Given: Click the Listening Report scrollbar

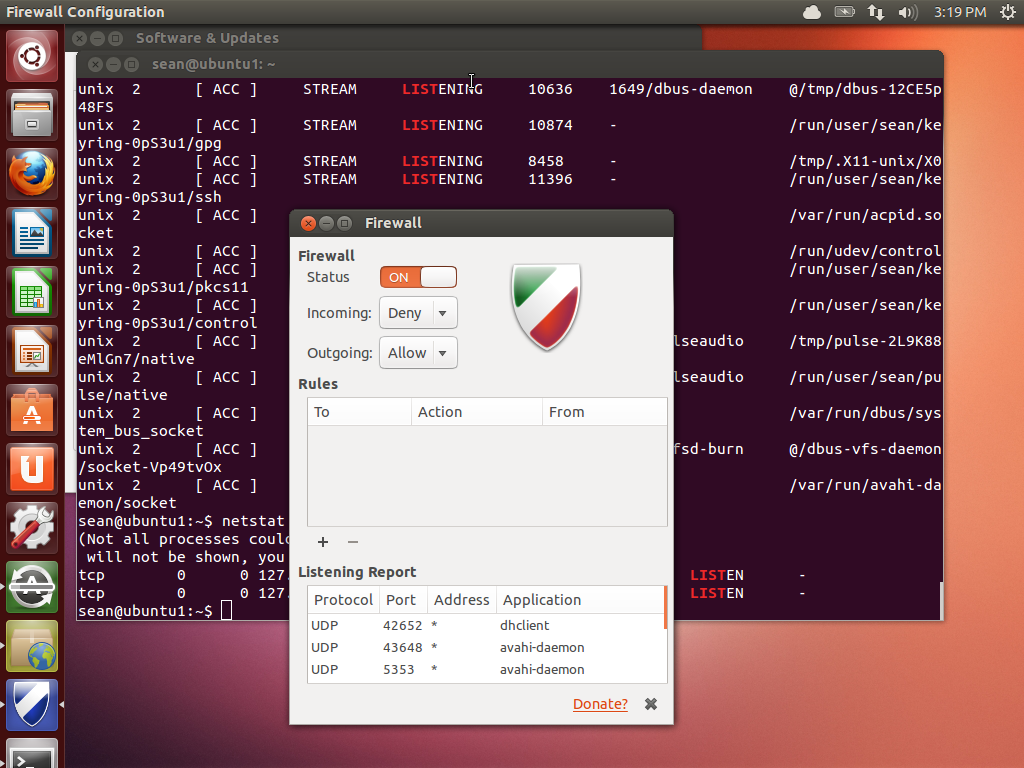Looking at the screenshot, I should [x=665, y=608].
